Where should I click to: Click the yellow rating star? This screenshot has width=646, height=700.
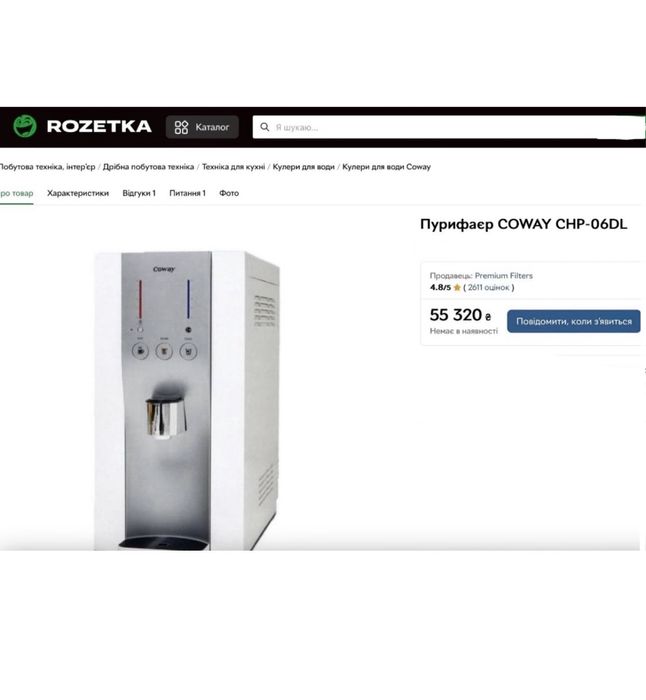(x=457, y=288)
